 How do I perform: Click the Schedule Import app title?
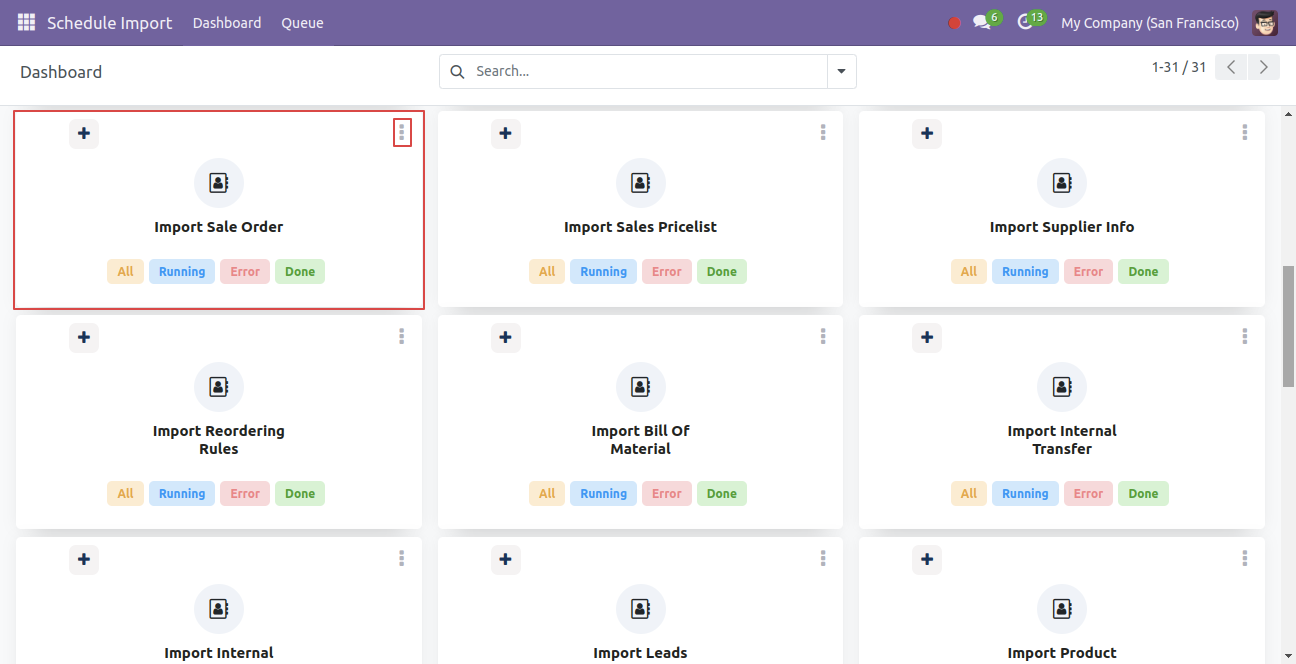click(x=110, y=23)
